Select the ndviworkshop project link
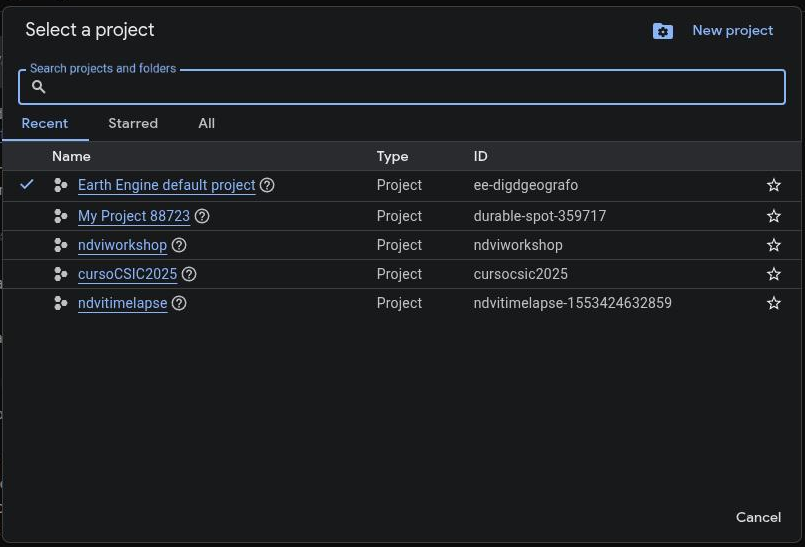 (x=122, y=245)
